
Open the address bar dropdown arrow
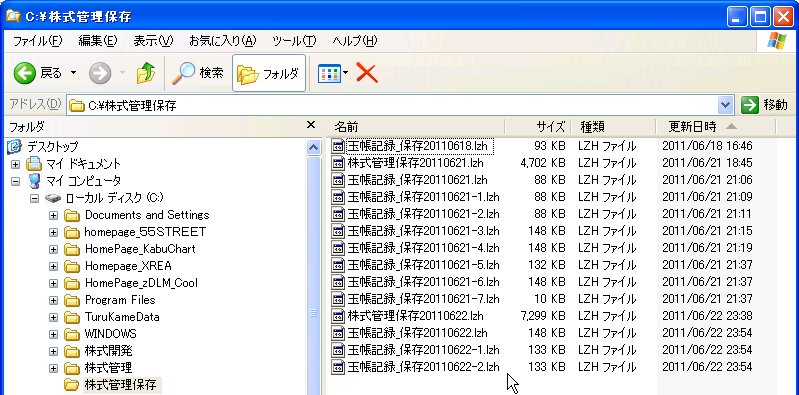coord(726,106)
